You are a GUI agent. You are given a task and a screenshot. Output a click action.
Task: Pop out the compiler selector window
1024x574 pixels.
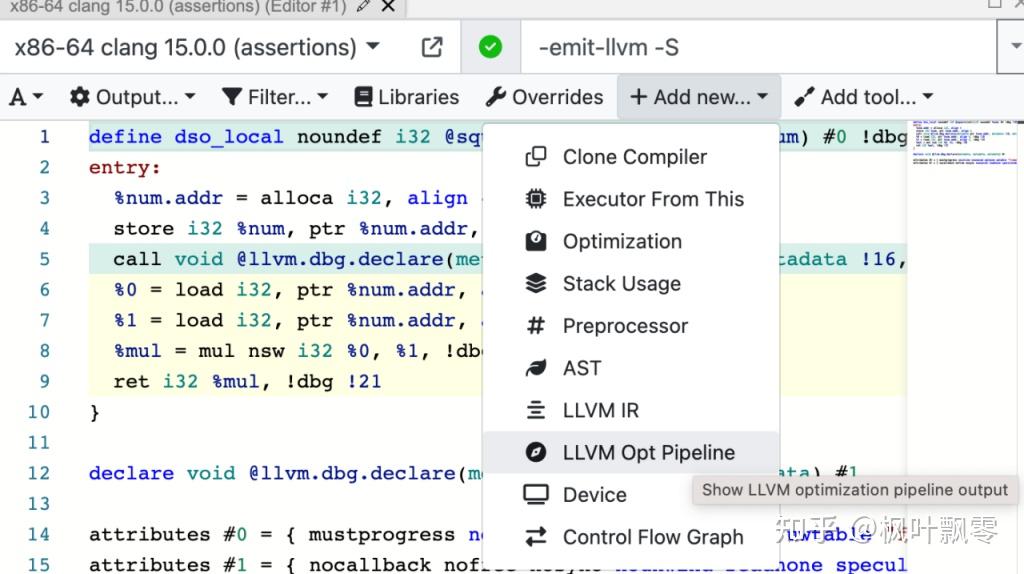432,47
